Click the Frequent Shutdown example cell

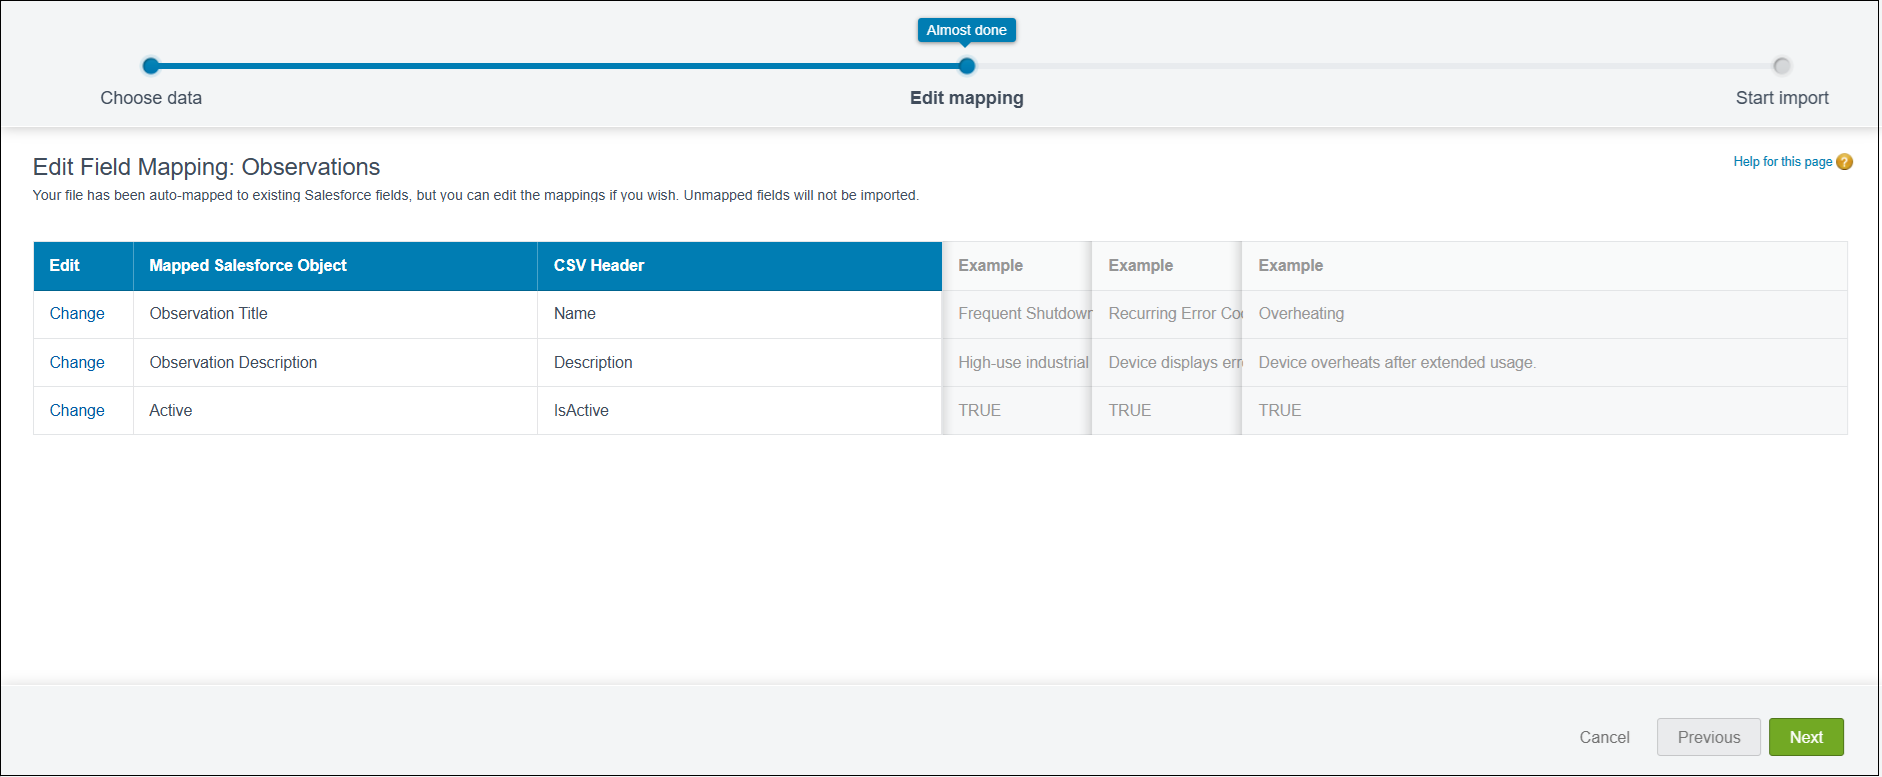(1017, 314)
